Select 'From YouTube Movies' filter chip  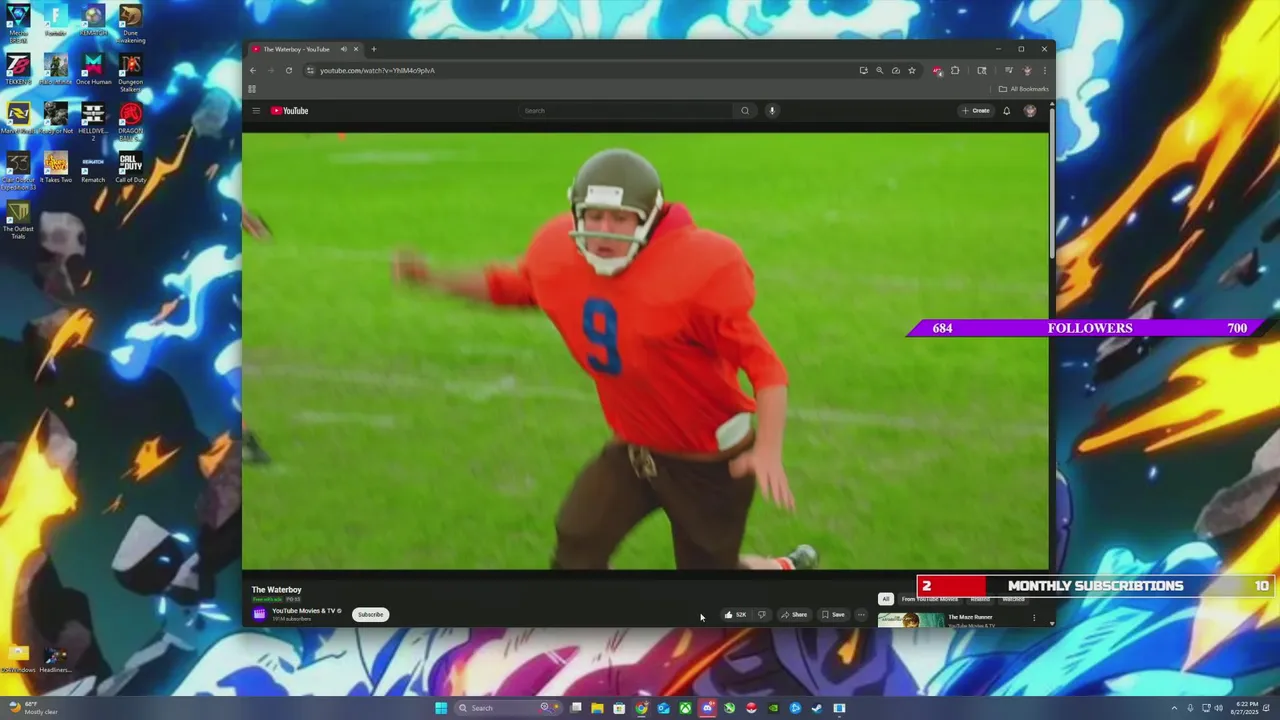(x=930, y=600)
